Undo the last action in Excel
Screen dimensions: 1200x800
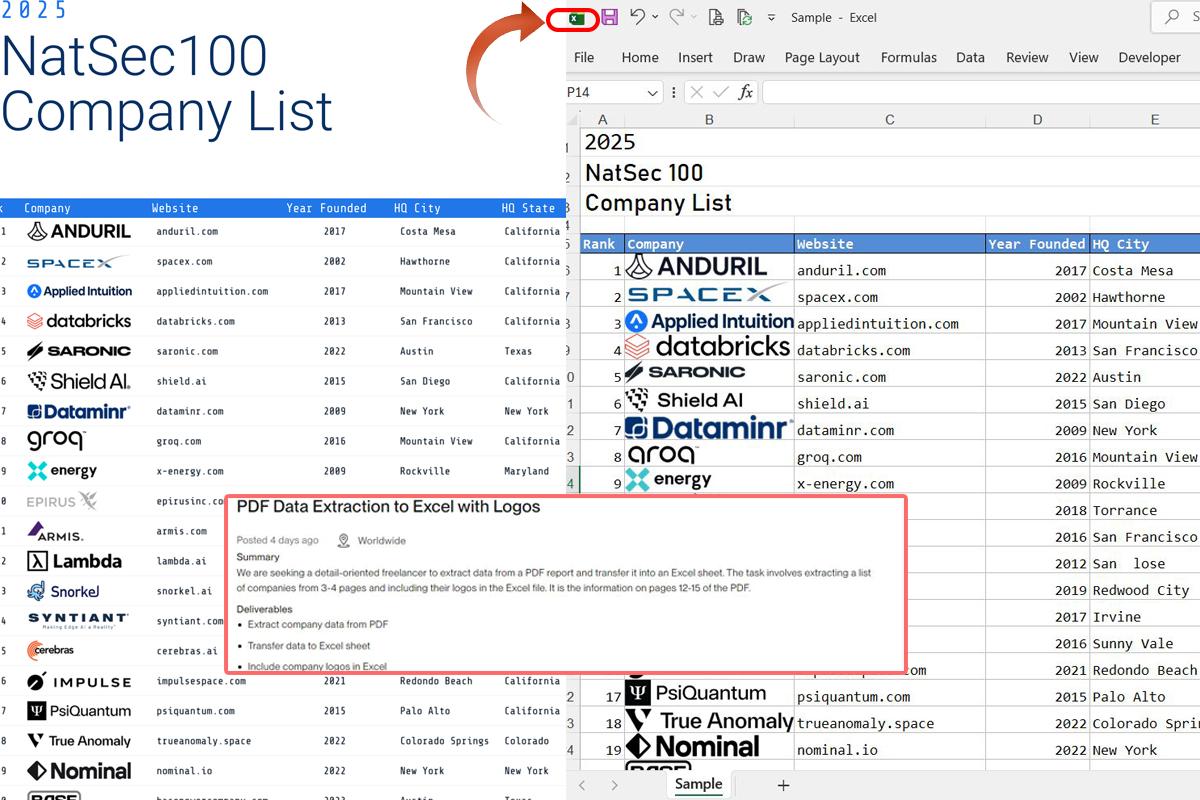coord(637,17)
